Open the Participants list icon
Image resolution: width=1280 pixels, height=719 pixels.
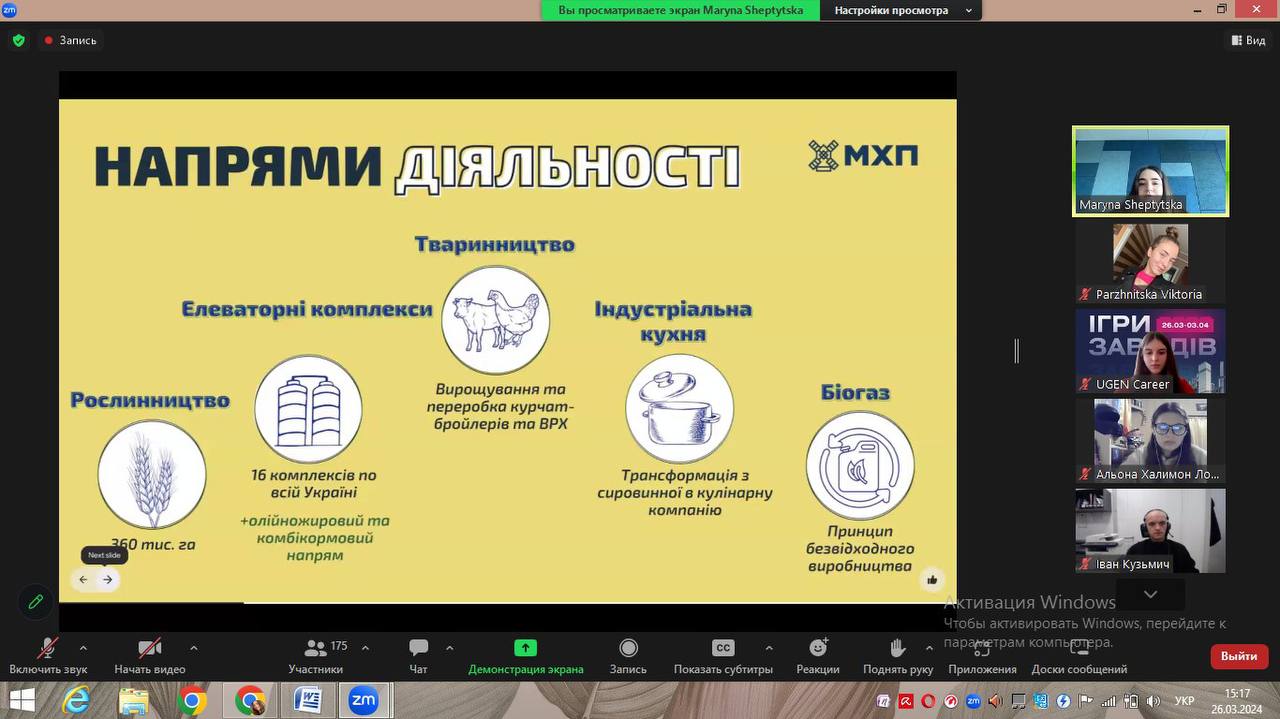pyautogui.click(x=316, y=648)
